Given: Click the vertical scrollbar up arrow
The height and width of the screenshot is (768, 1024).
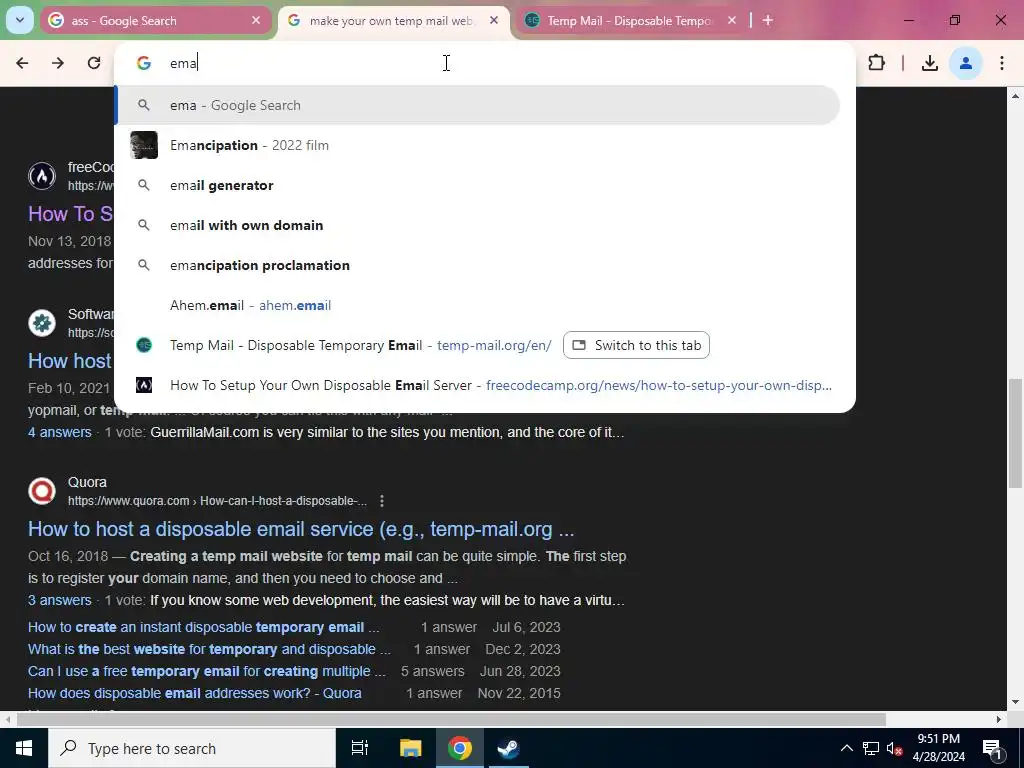Looking at the screenshot, I should tap(1016, 96).
